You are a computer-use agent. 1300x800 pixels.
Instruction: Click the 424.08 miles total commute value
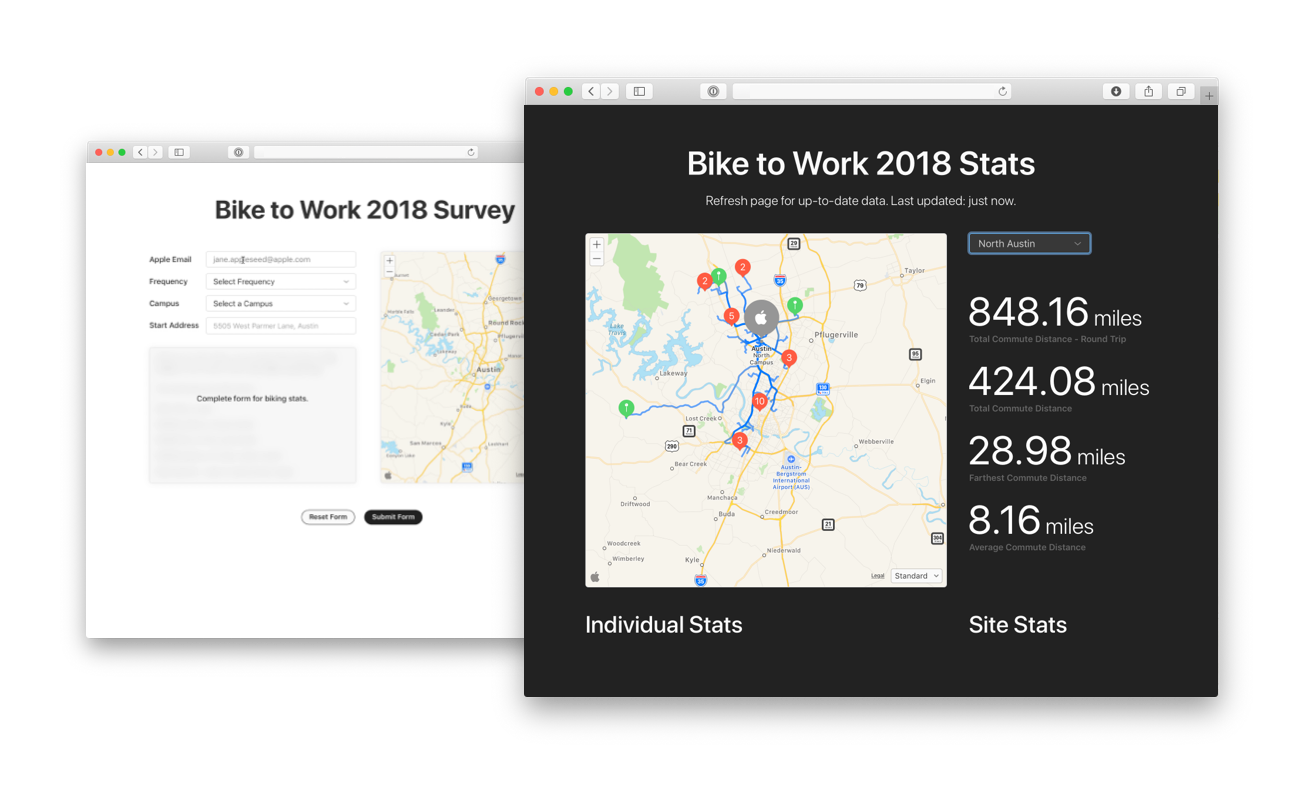point(1059,382)
